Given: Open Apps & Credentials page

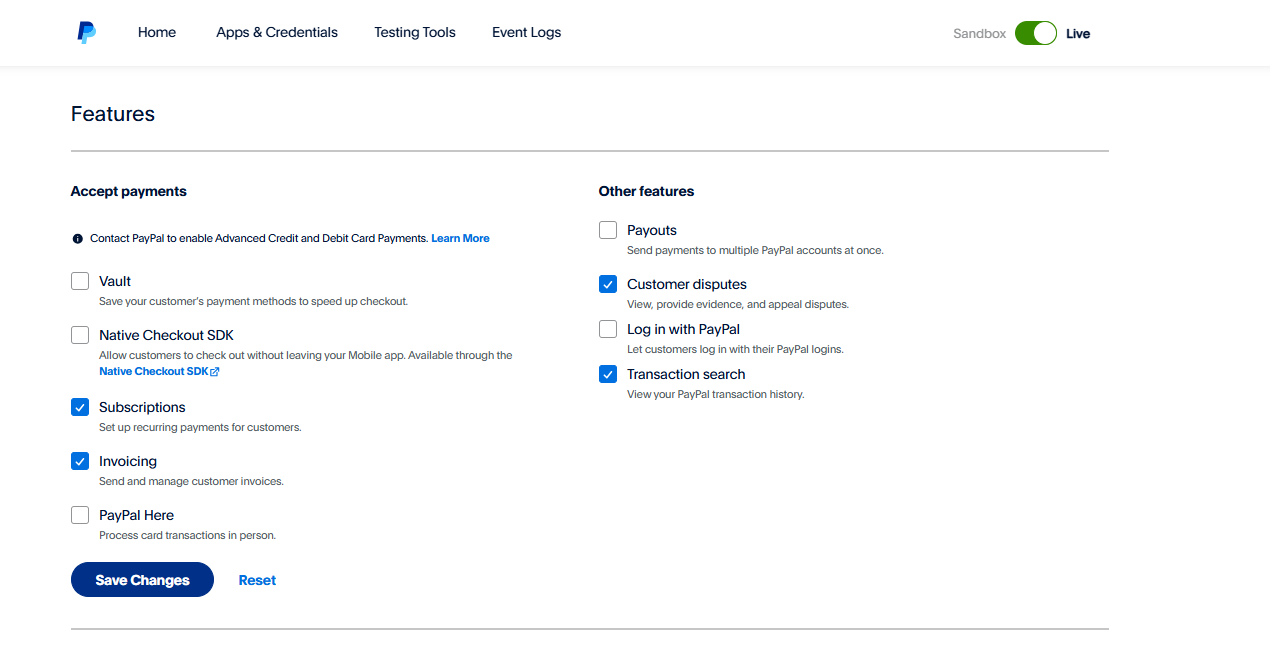Looking at the screenshot, I should (277, 33).
